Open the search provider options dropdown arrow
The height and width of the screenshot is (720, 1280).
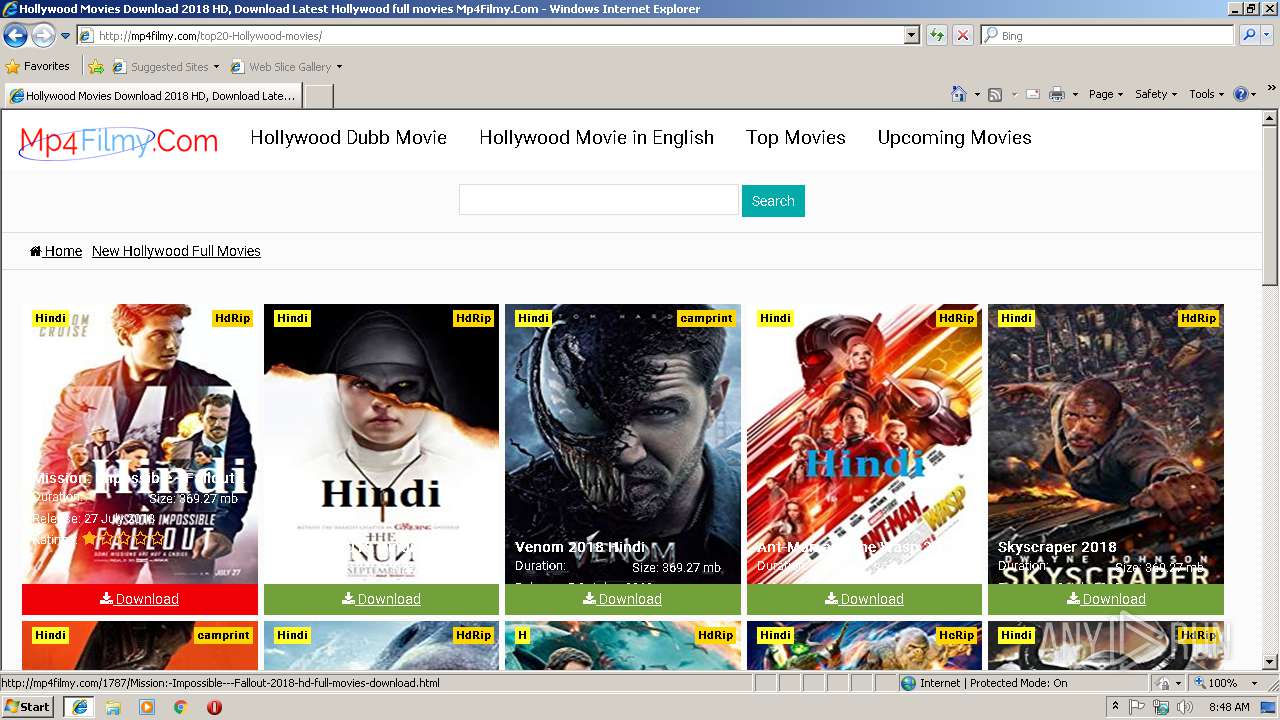[1267, 35]
